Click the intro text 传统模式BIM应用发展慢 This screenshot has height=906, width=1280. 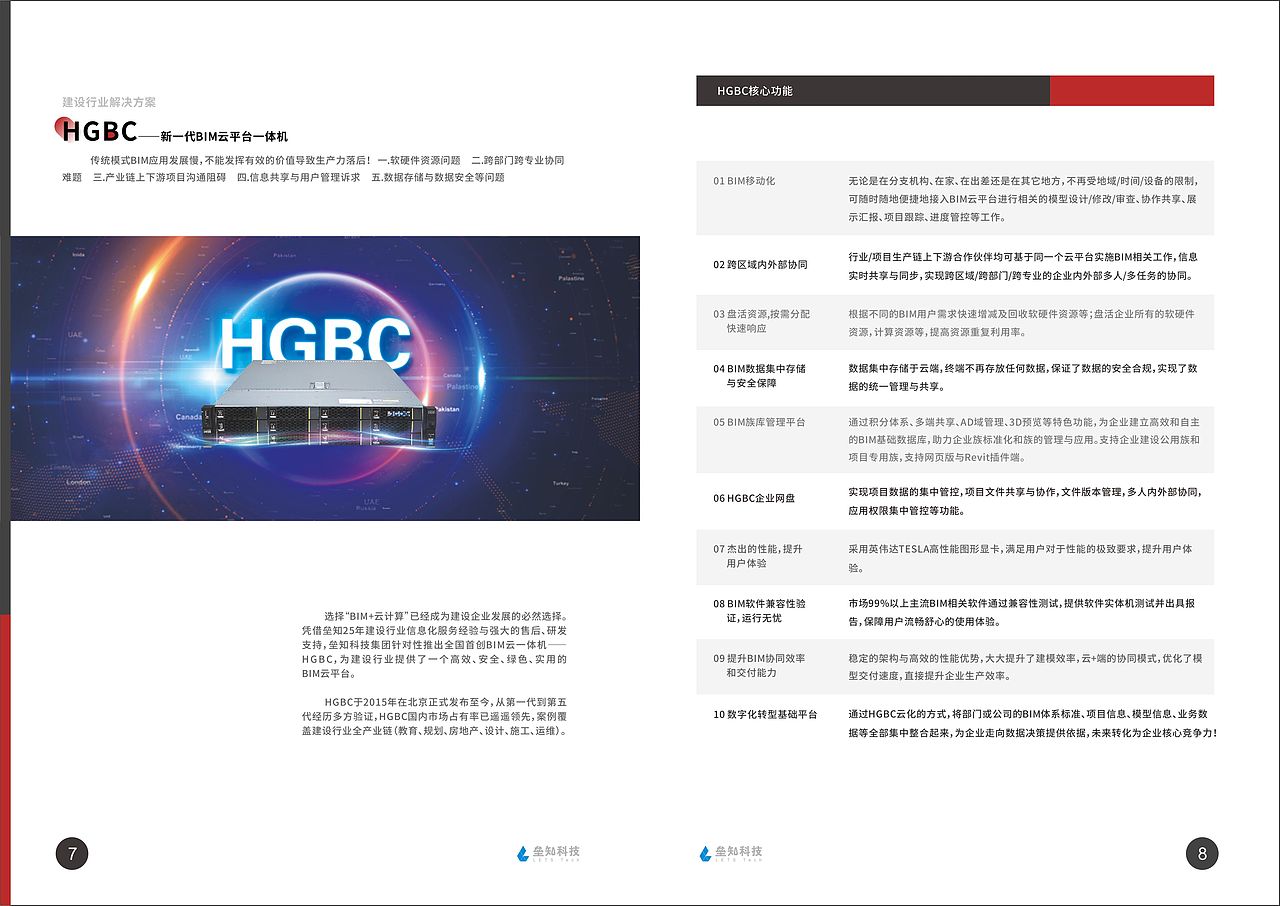pos(314,169)
